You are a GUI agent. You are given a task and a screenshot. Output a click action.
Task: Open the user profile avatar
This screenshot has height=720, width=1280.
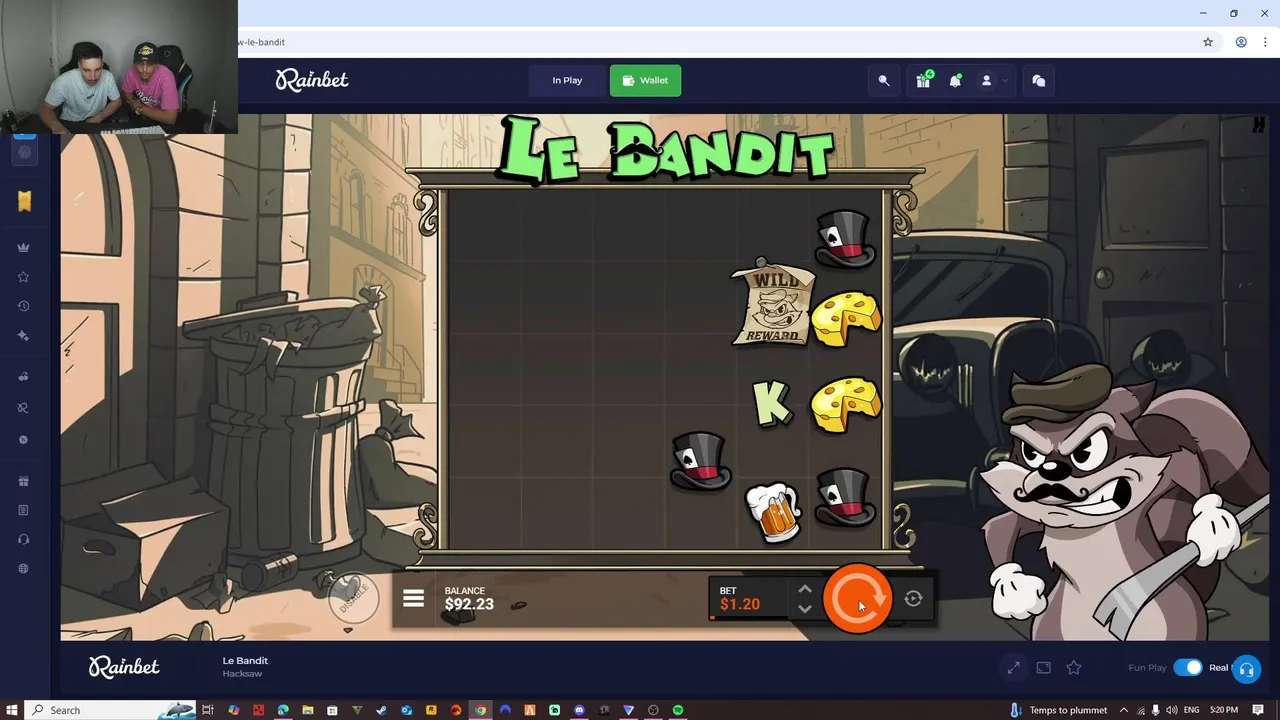[986, 81]
